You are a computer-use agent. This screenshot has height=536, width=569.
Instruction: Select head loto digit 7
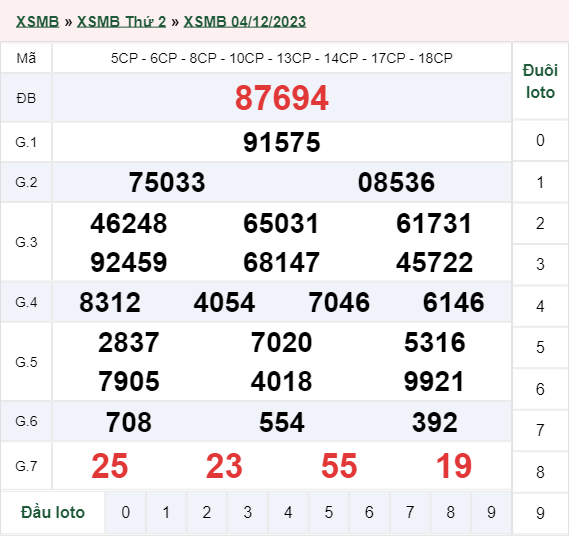pyautogui.click(x=410, y=512)
